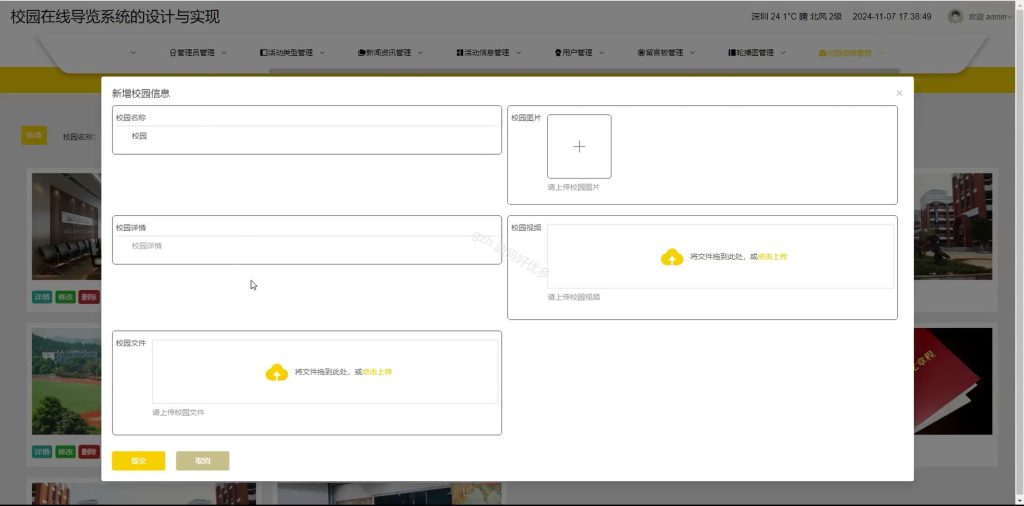Click the 深圳 weather text in header
Image resolution: width=1024 pixels, height=506 pixels.
(796, 17)
